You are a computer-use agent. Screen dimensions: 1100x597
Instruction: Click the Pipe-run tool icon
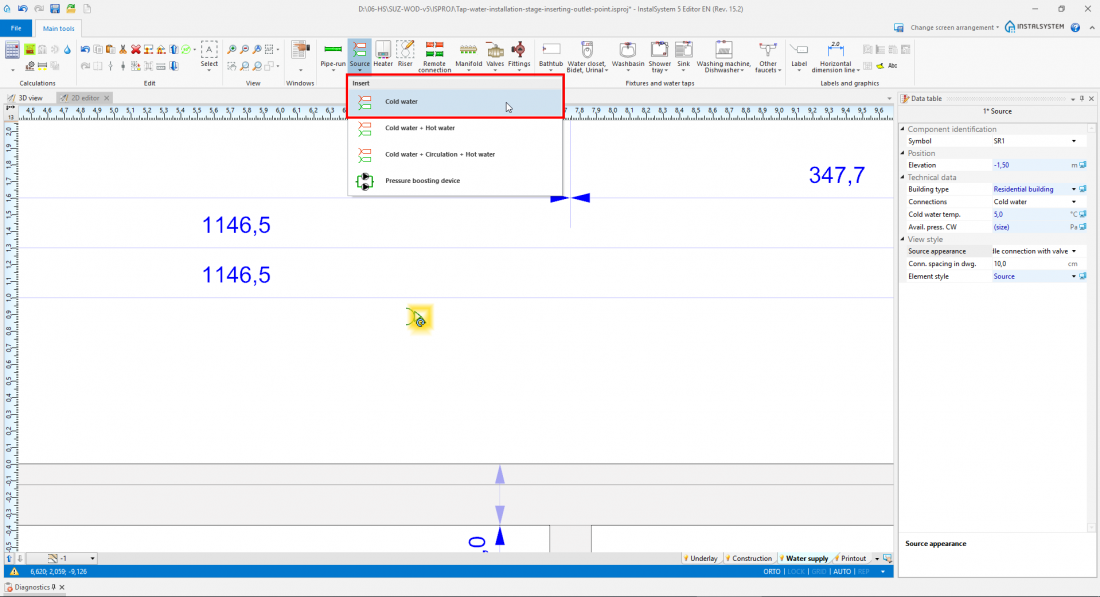pyautogui.click(x=333, y=49)
